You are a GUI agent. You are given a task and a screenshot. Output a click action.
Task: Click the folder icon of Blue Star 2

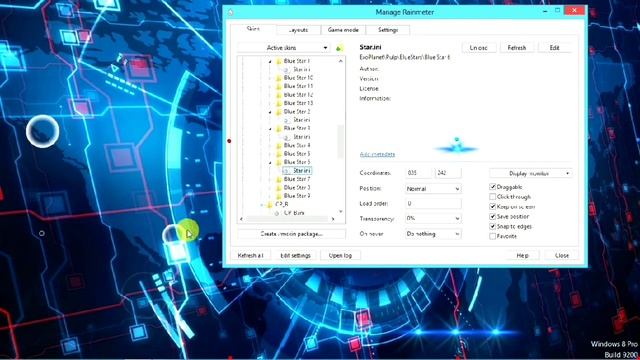279,112
